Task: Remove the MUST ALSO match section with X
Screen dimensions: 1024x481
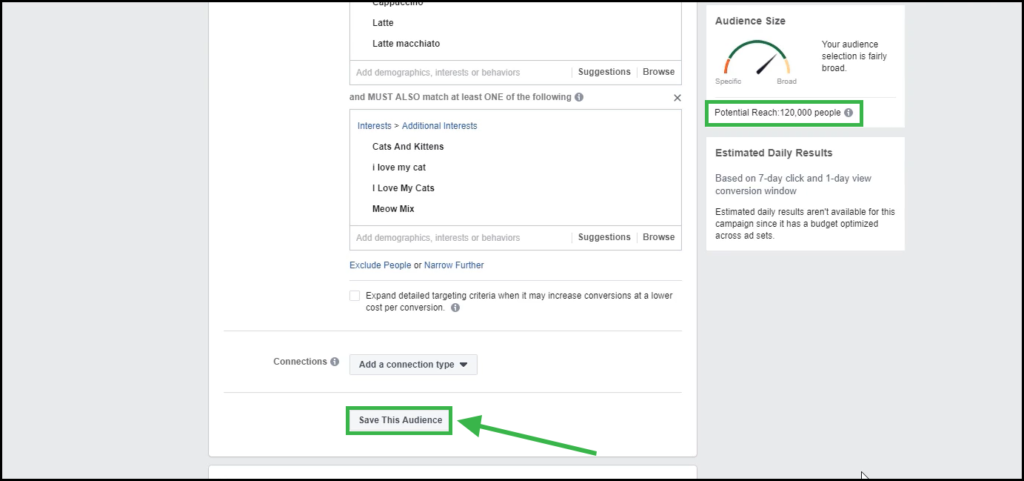Action: (677, 98)
